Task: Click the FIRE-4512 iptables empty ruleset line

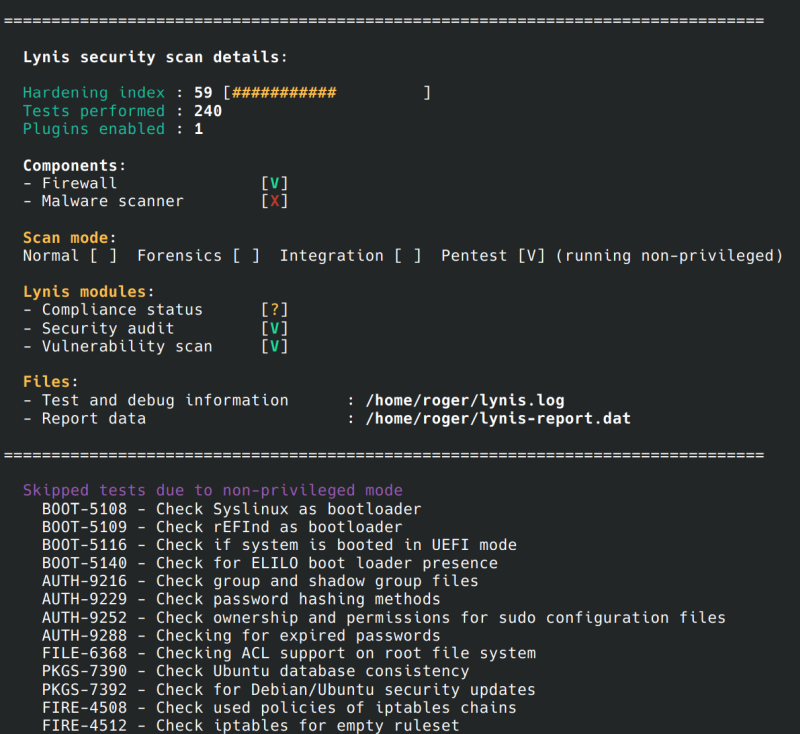Action: click(250, 725)
